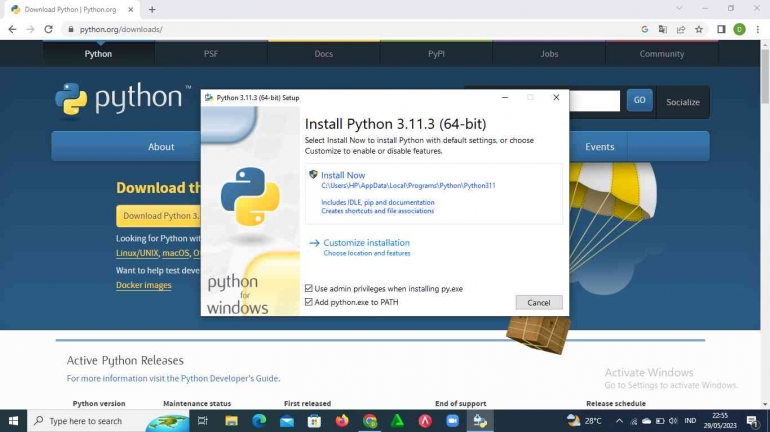Bookmark this page with the star
The width and height of the screenshot is (770, 432).
[x=699, y=29]
